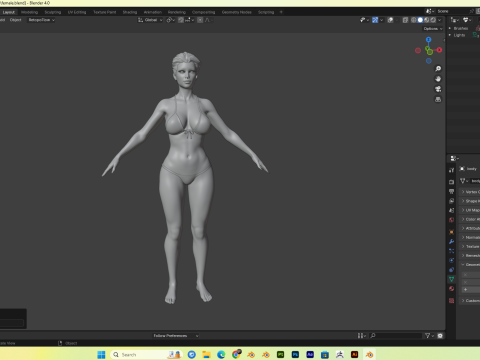Viewport: 480px width, 360px height.
Task: Open the Texture properties tab
Action: 451,301
